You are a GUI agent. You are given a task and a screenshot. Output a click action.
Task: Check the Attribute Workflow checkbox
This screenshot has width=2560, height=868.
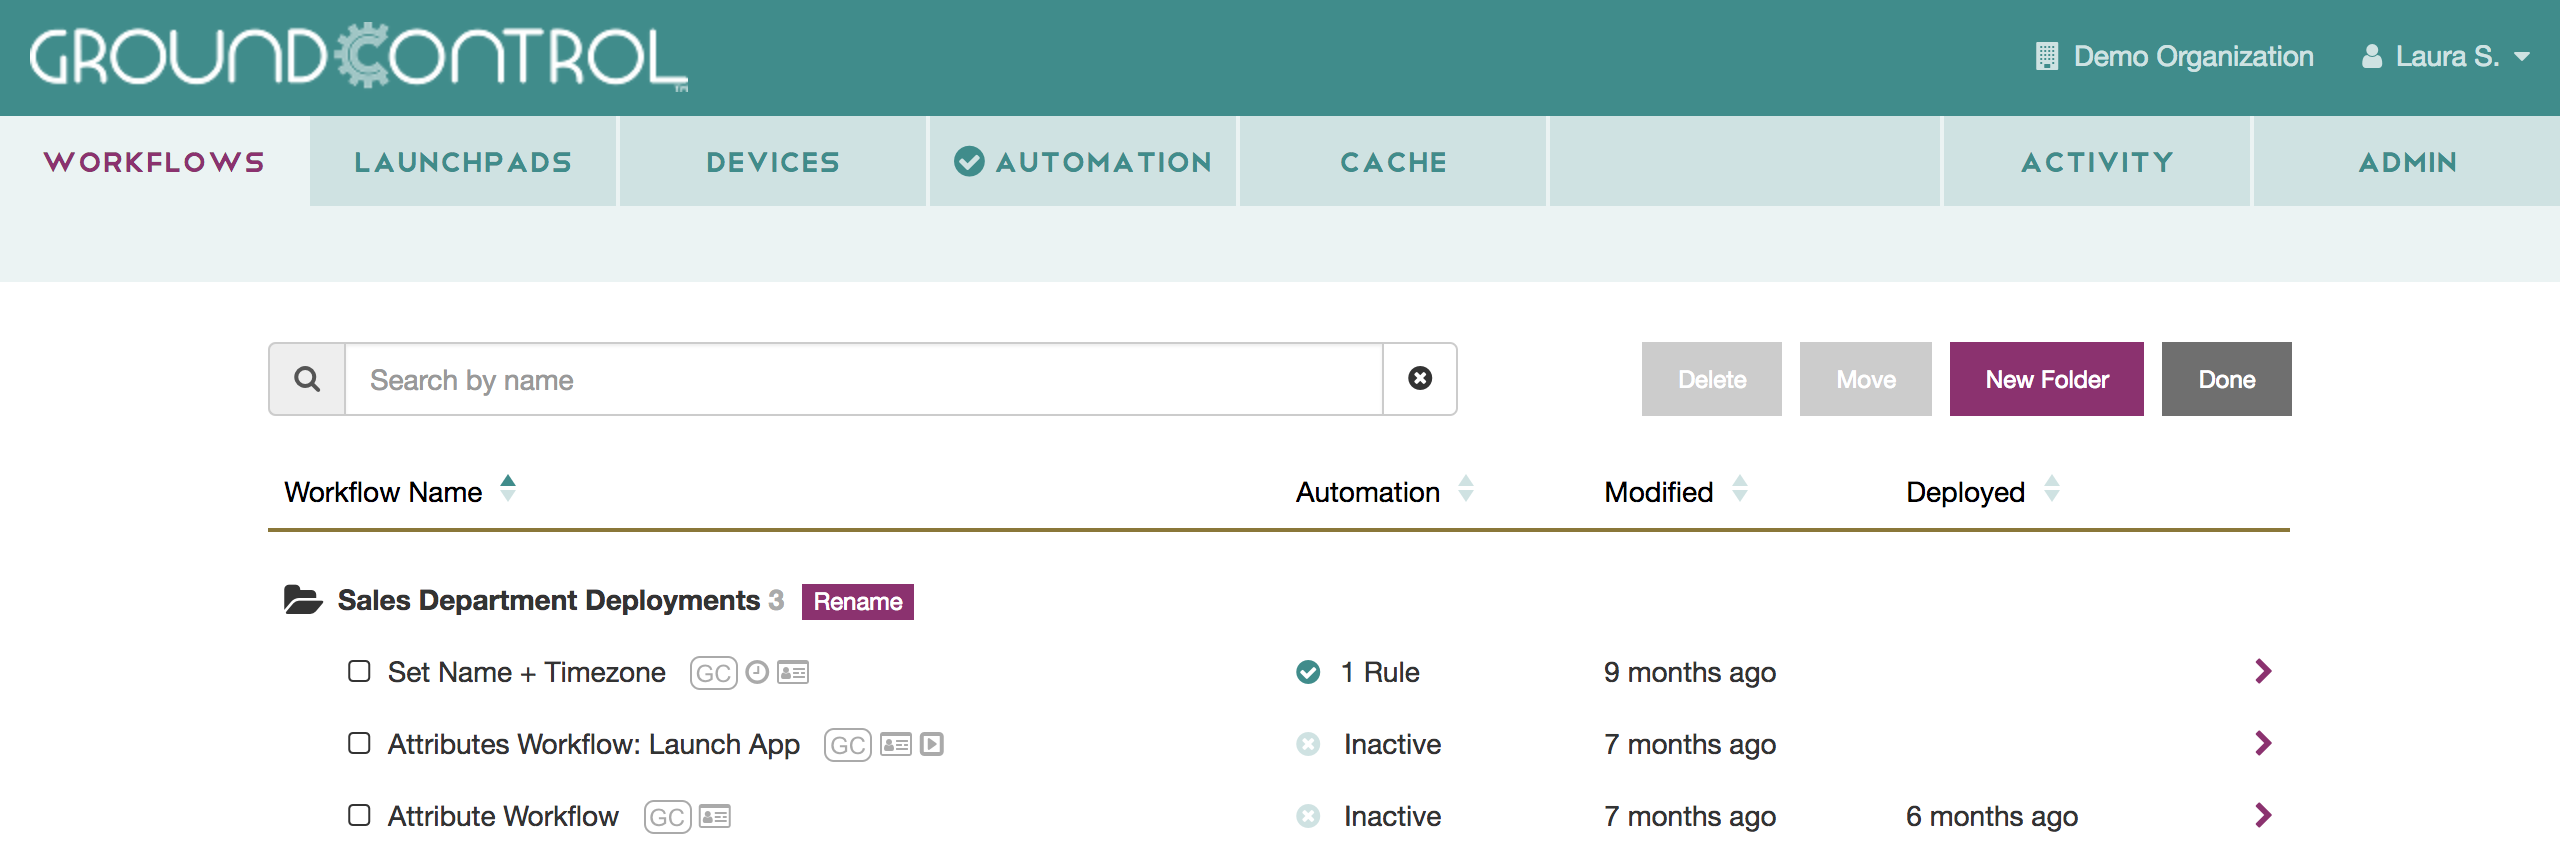(359, 815)
